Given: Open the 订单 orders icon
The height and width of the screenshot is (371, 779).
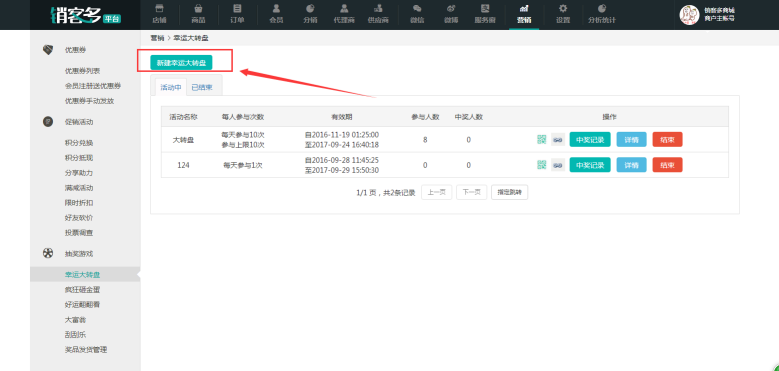Looking at the screenshot, I should [x=237, y=8].
